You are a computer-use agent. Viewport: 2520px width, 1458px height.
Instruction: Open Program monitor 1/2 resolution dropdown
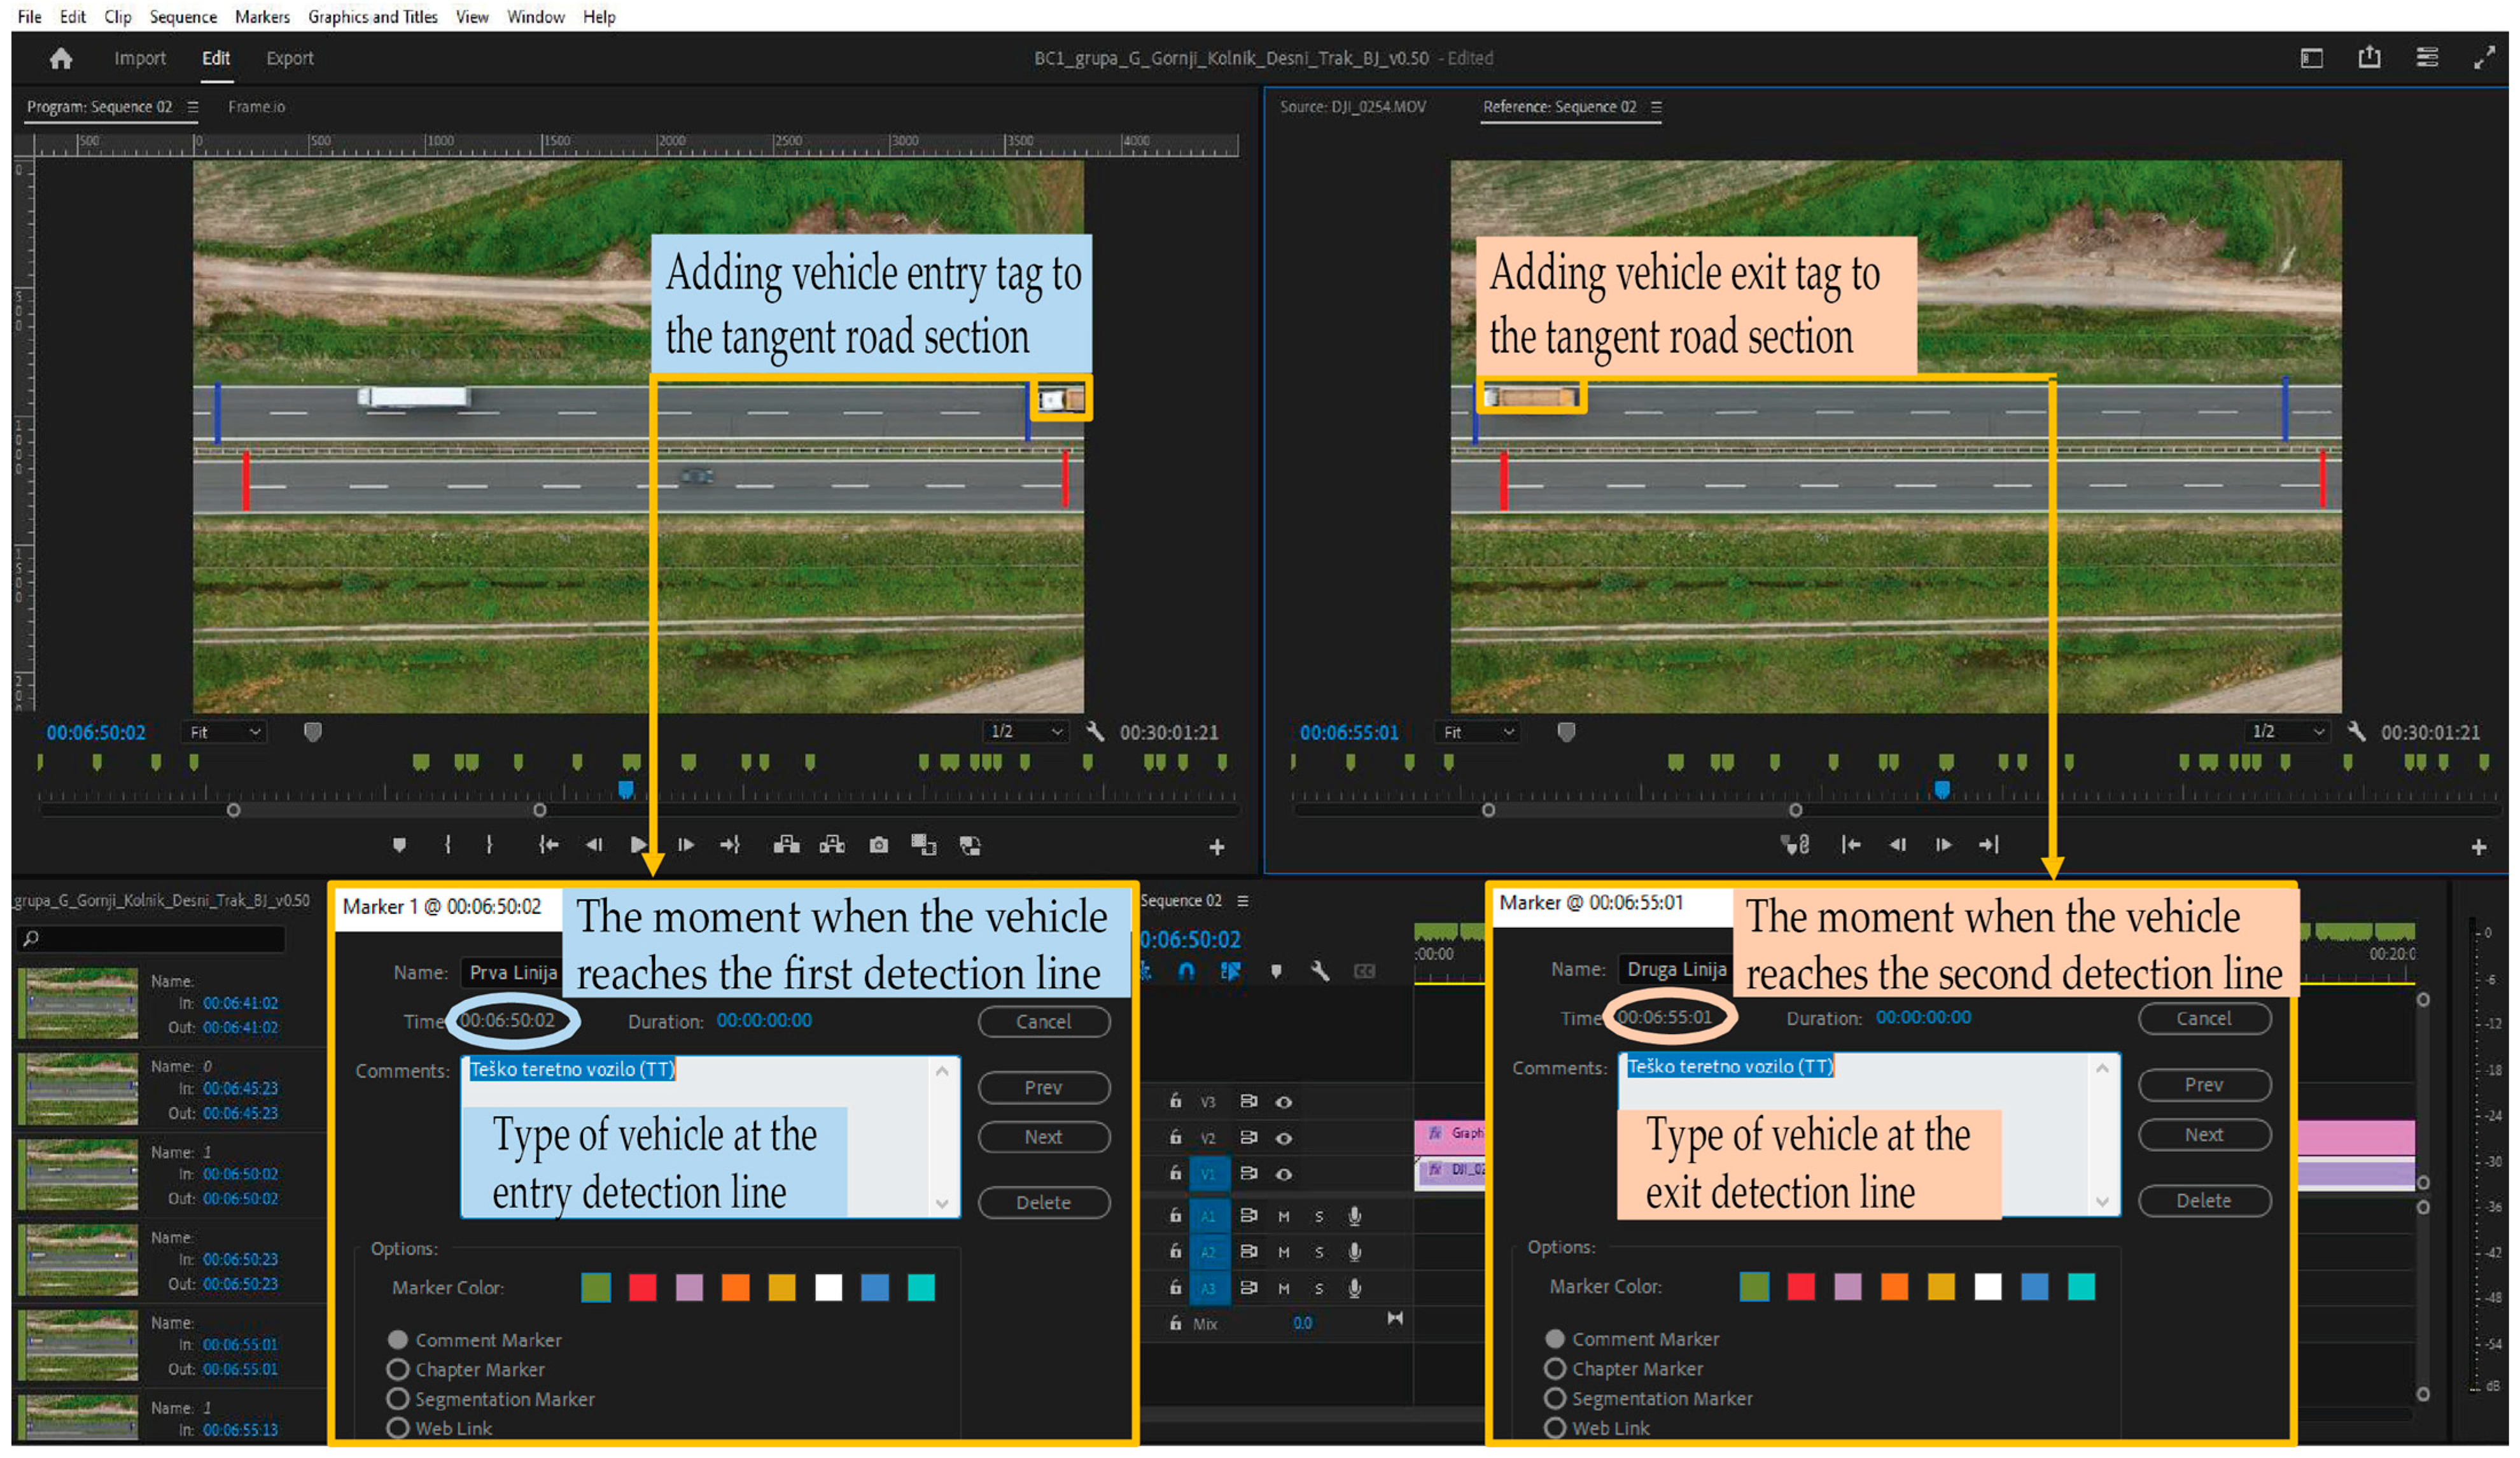point(1026,732)
